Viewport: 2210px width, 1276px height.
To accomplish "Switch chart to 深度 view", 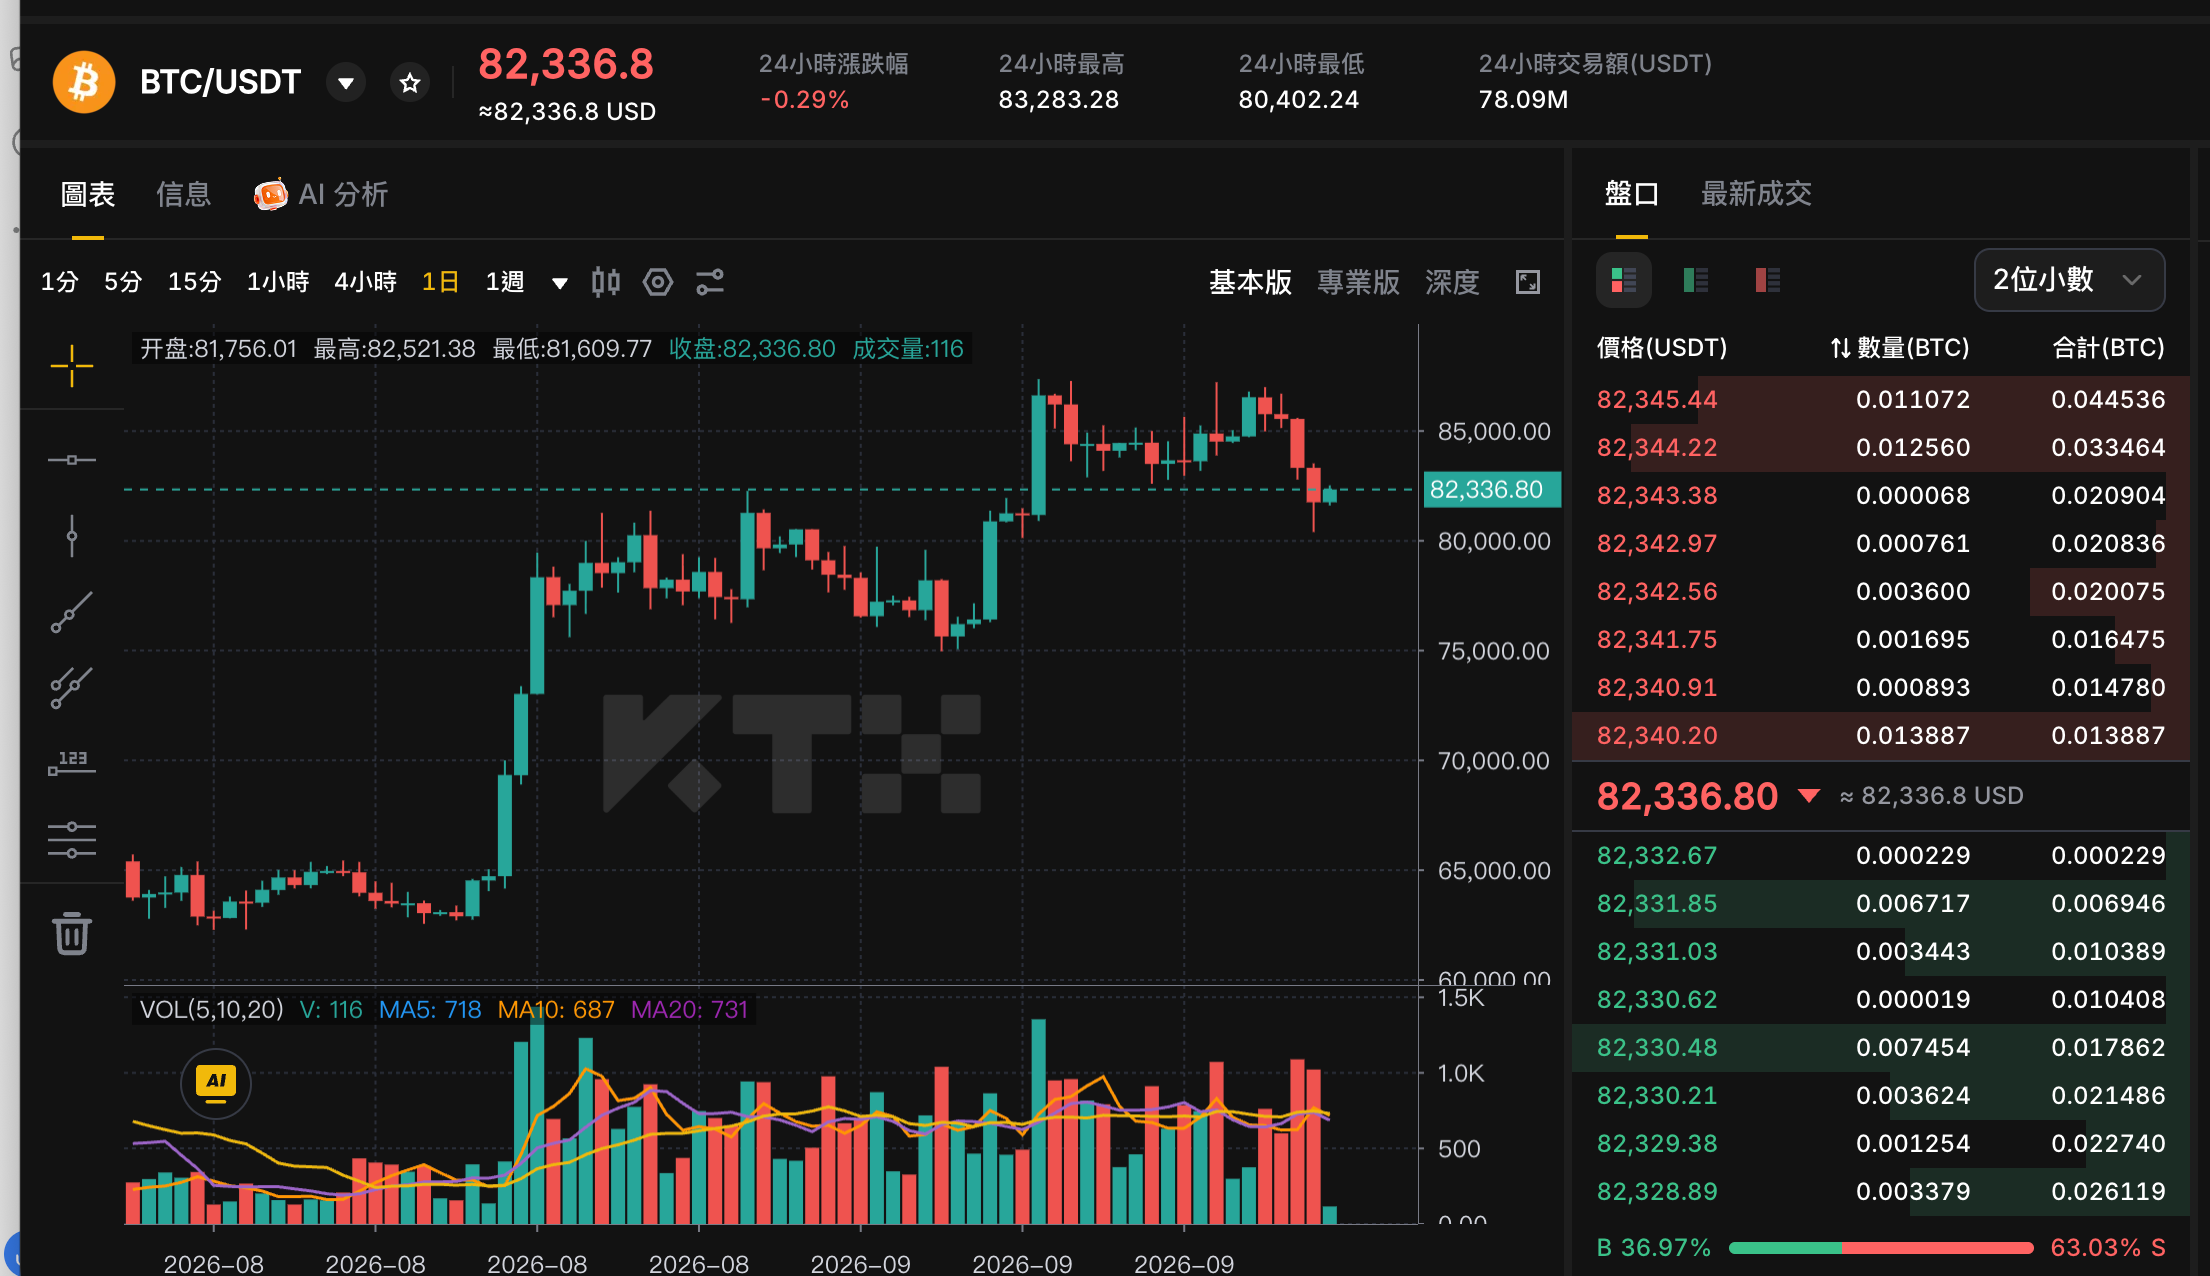I will 1452,282.
